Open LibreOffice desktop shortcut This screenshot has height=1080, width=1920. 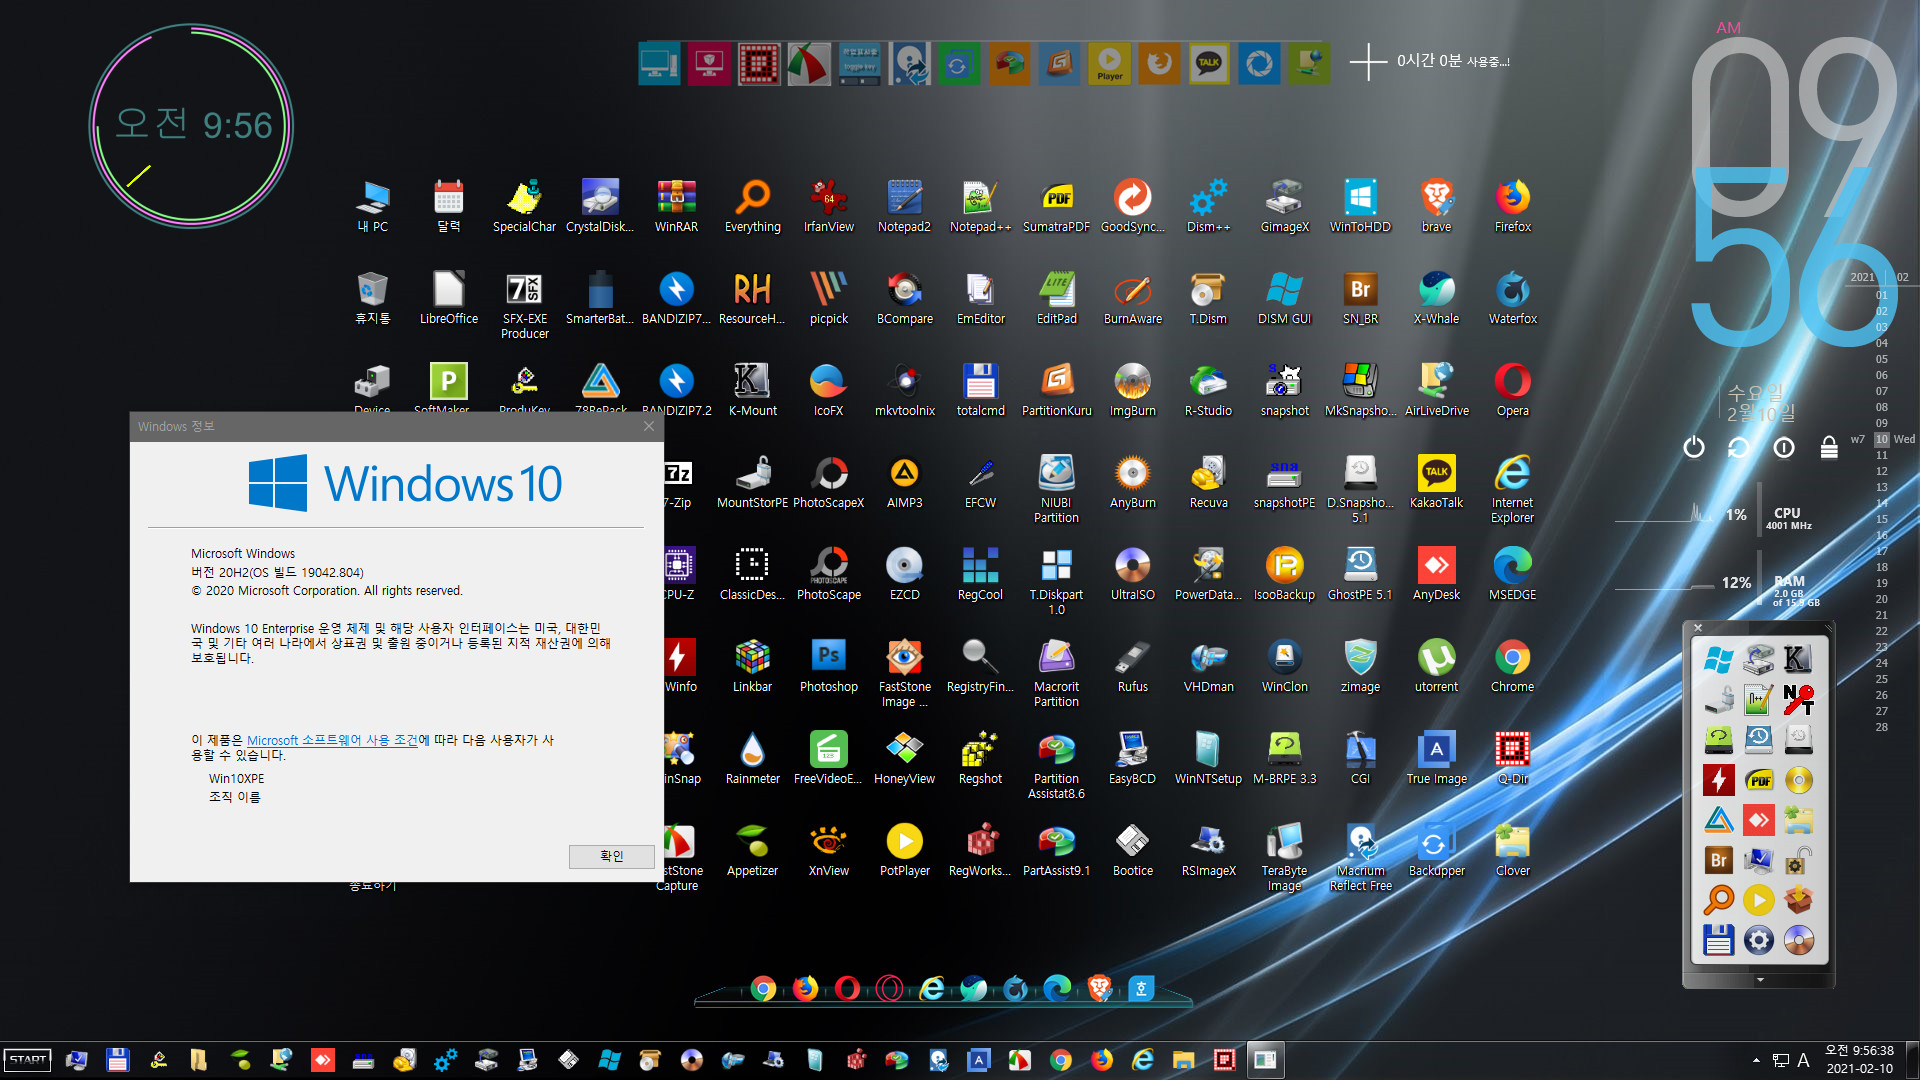(448, 298)
